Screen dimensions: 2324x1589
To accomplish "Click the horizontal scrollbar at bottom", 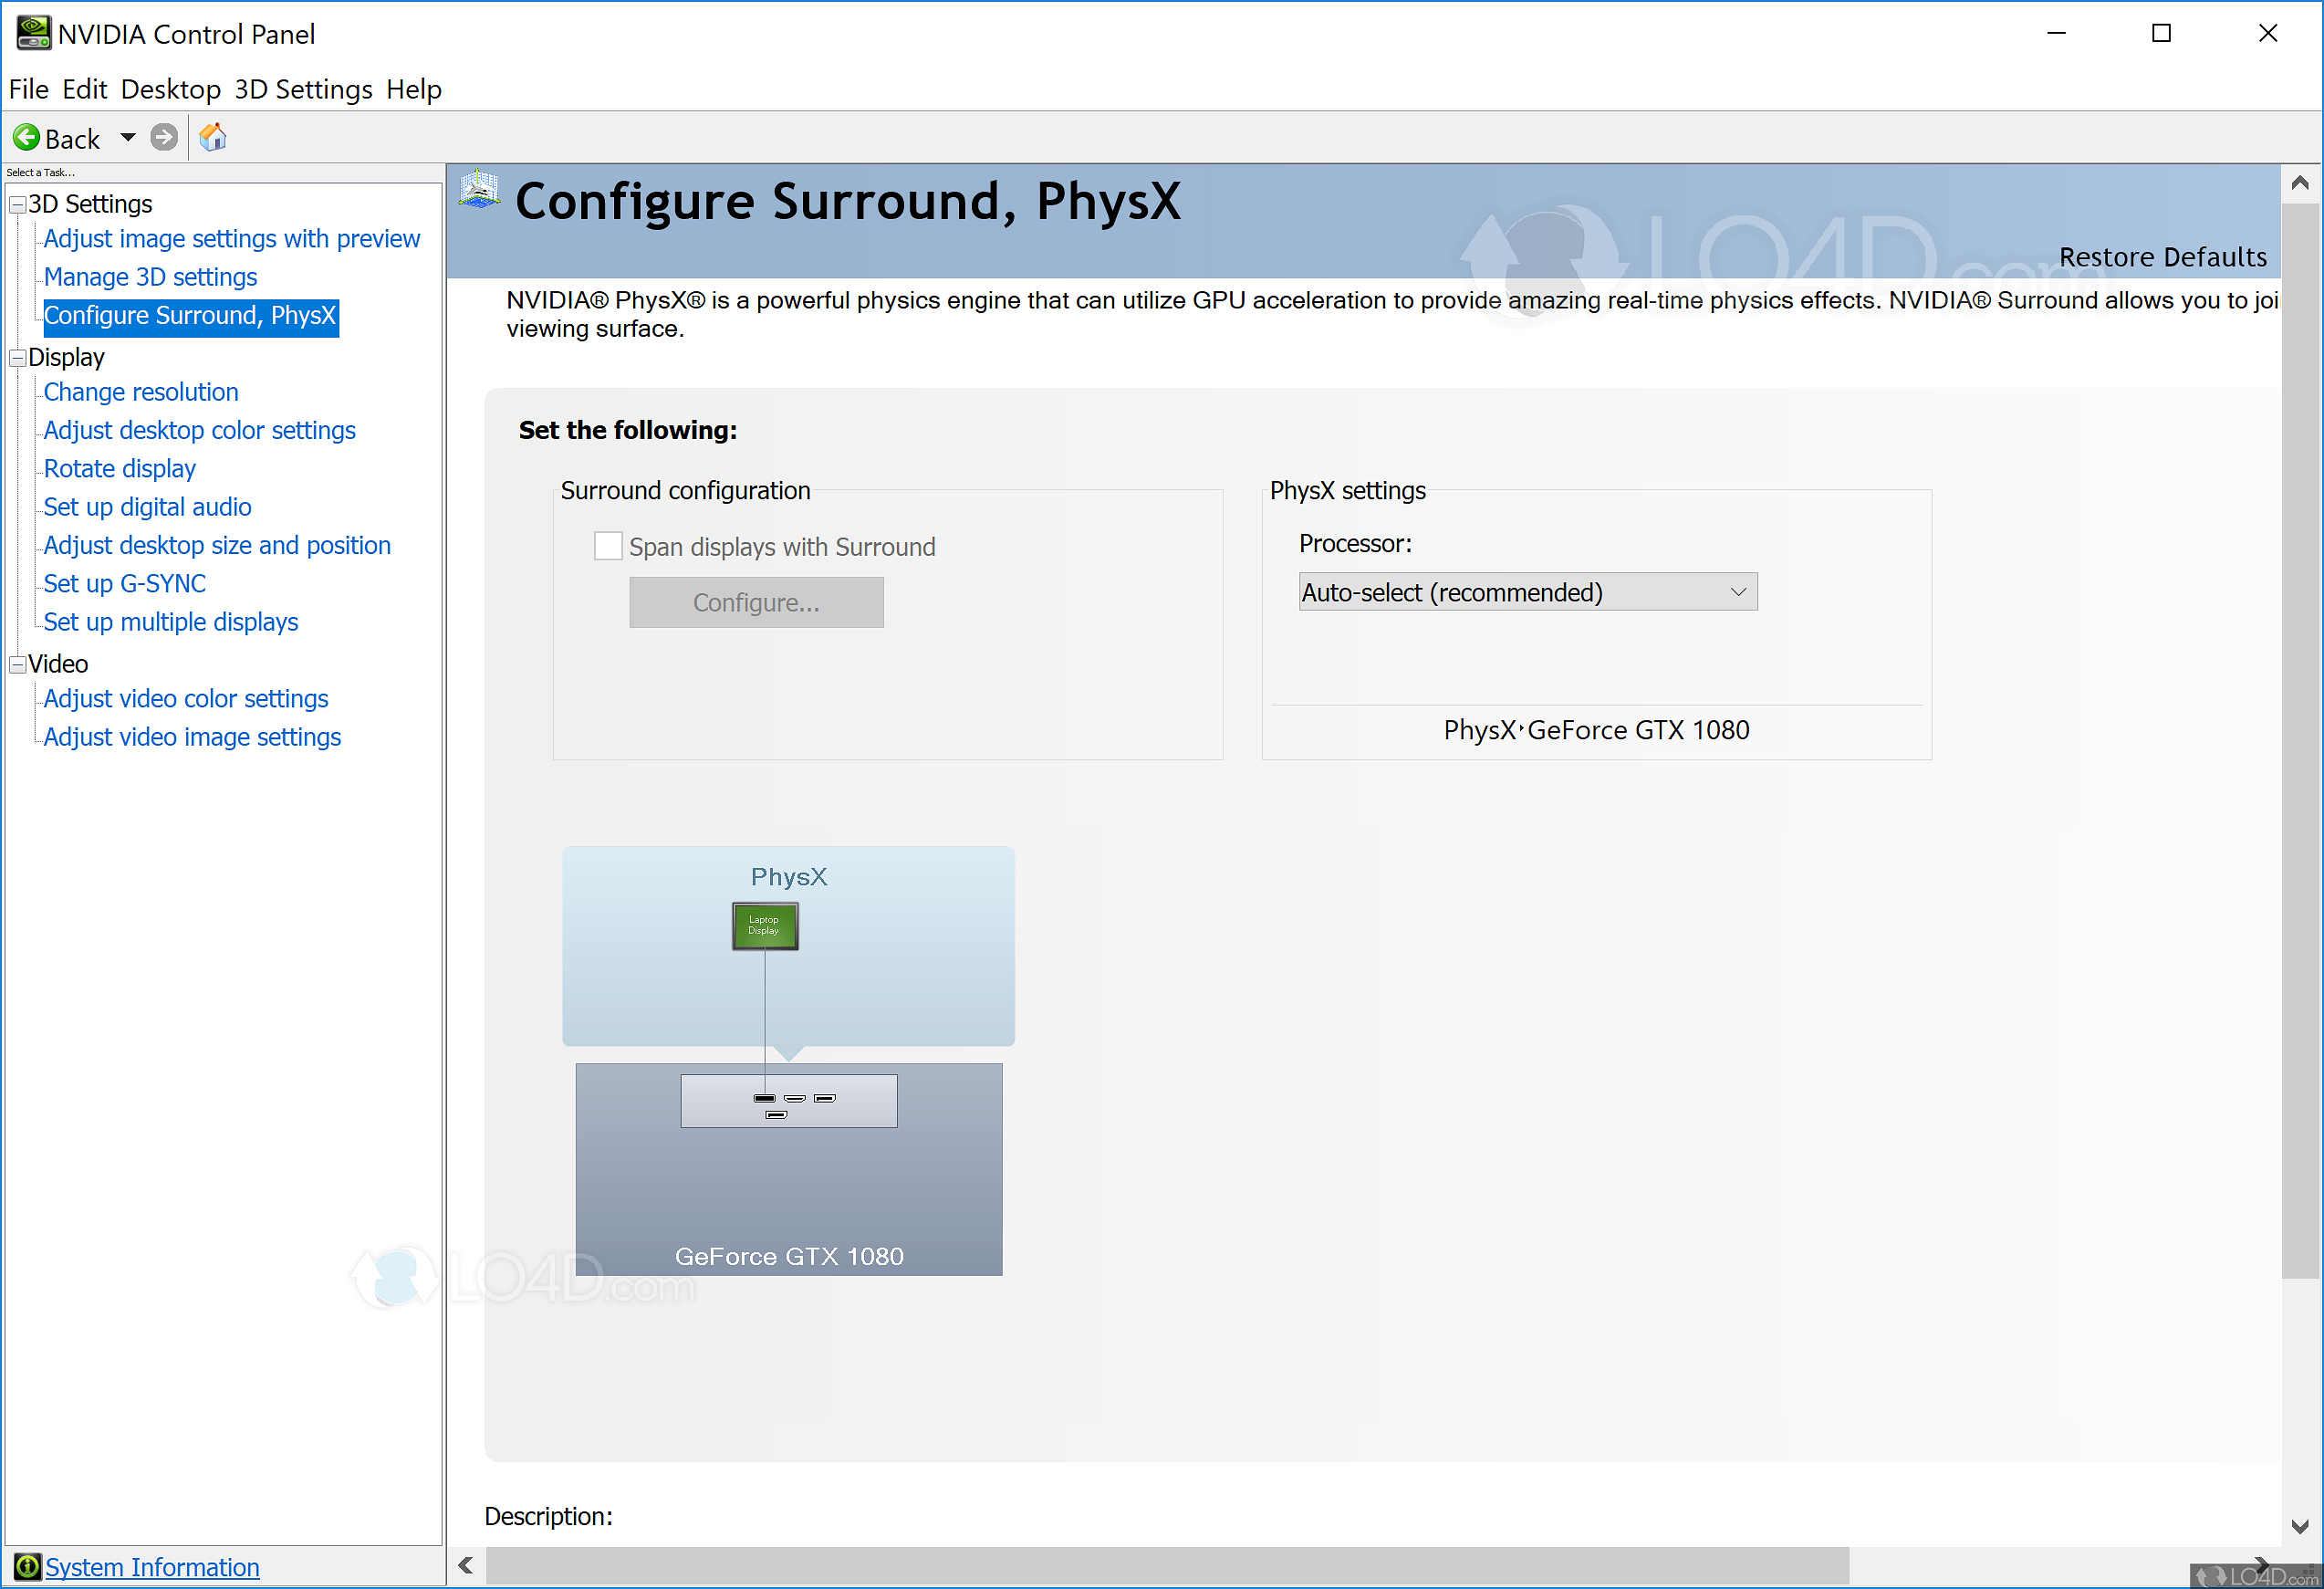I will pos(1166,1565).
